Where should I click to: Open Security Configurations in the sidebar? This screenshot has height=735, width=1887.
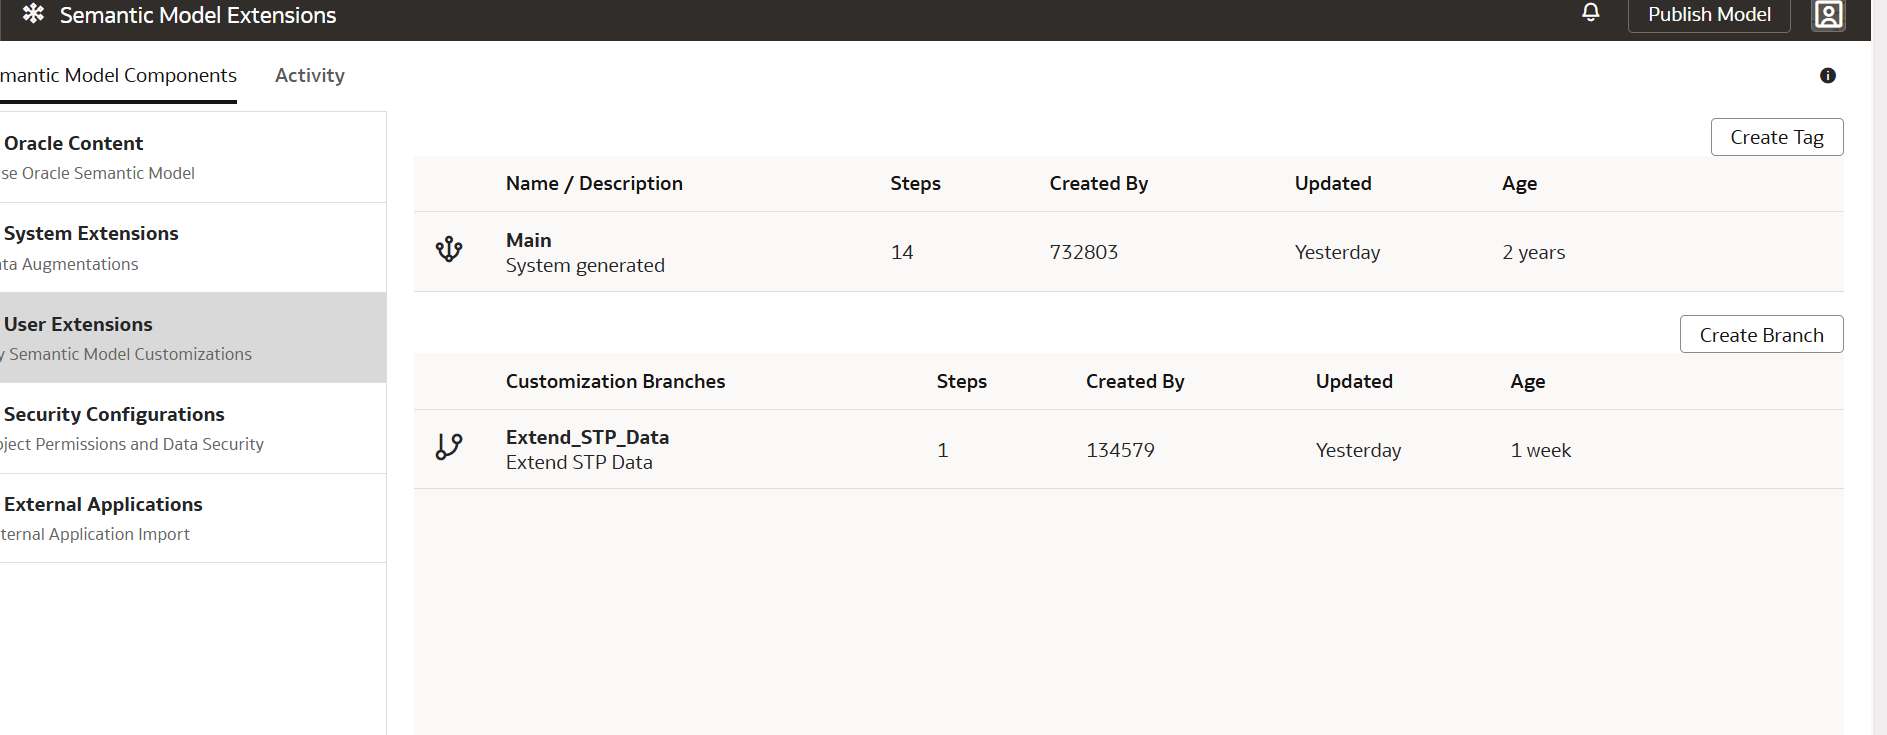(193, 428)
